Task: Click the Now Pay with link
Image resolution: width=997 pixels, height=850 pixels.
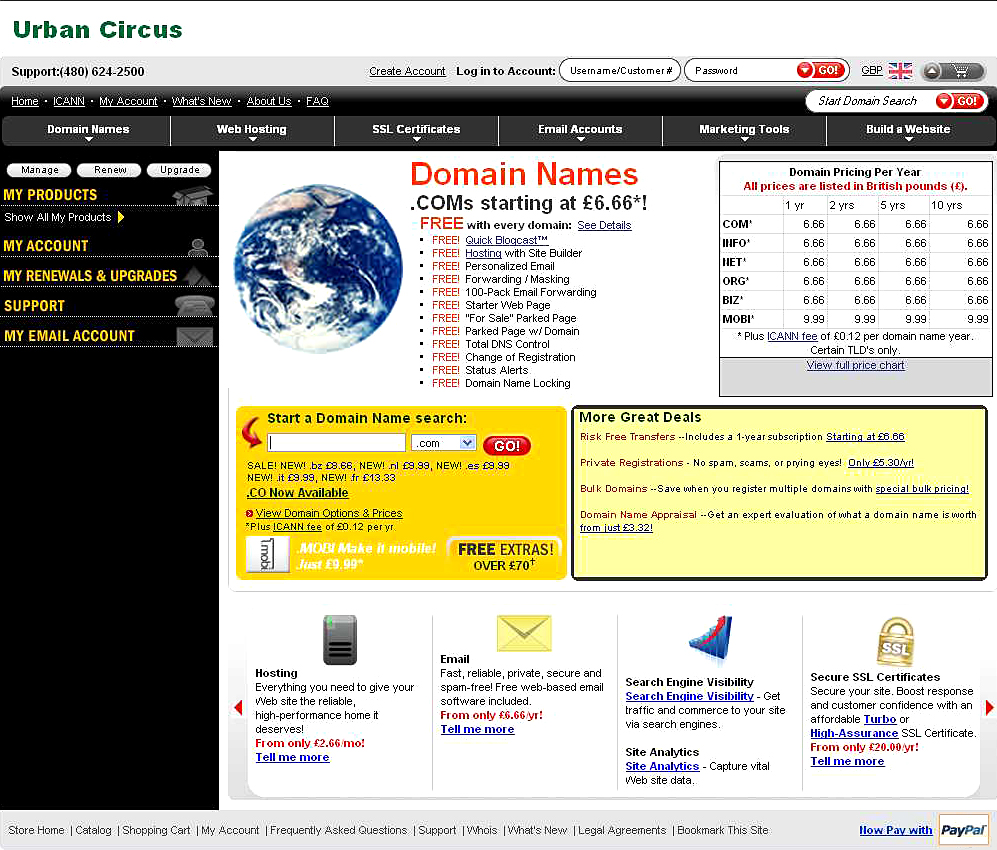Action: [895, 830]
